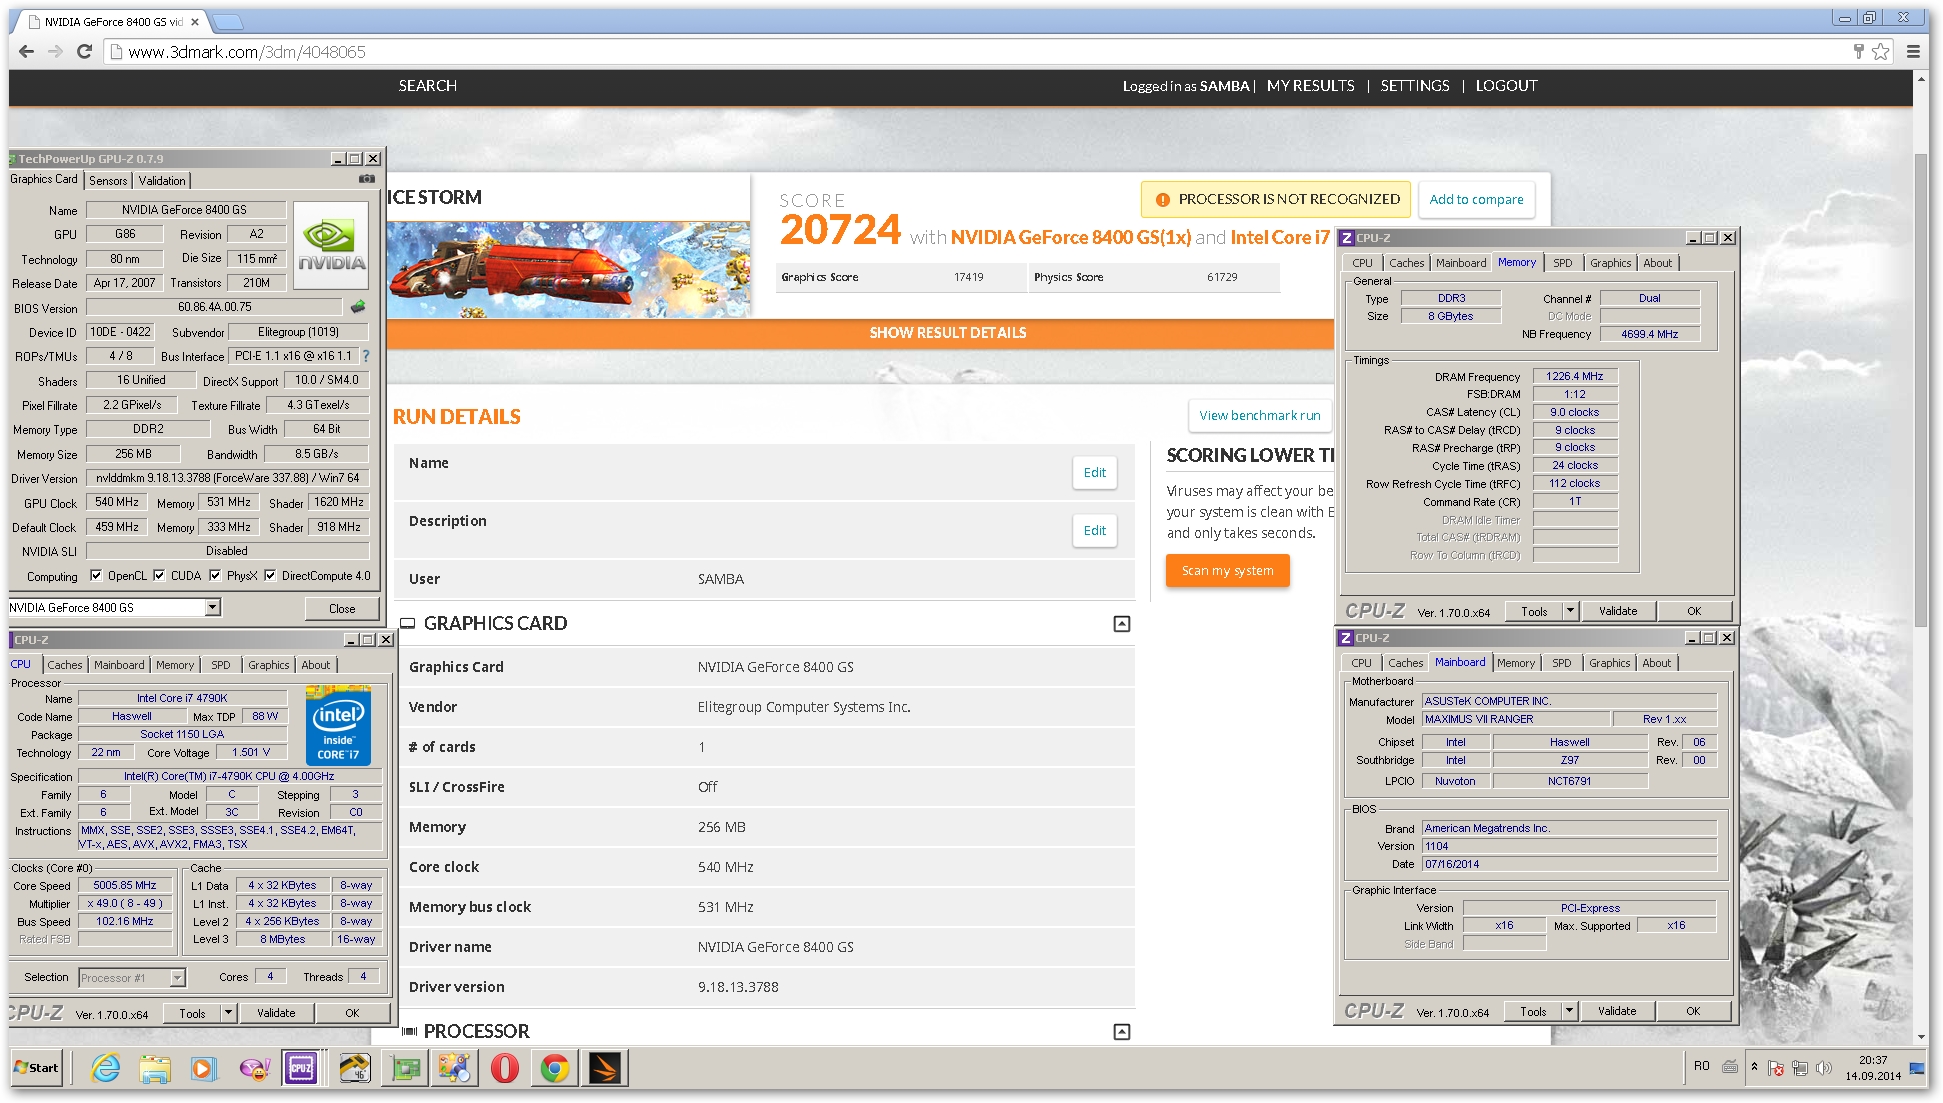Click View benchmark run button
Viewport: 1943px width, 1103px height.
coord(1260,415)
